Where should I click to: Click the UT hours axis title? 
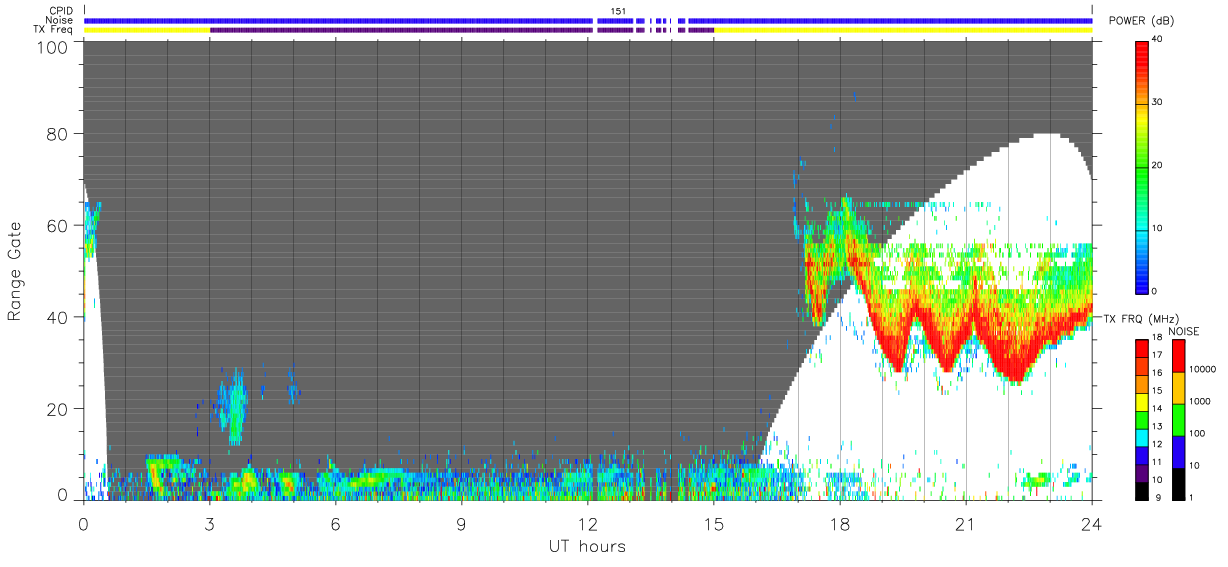pyautogui.click(x=587, y=546)
